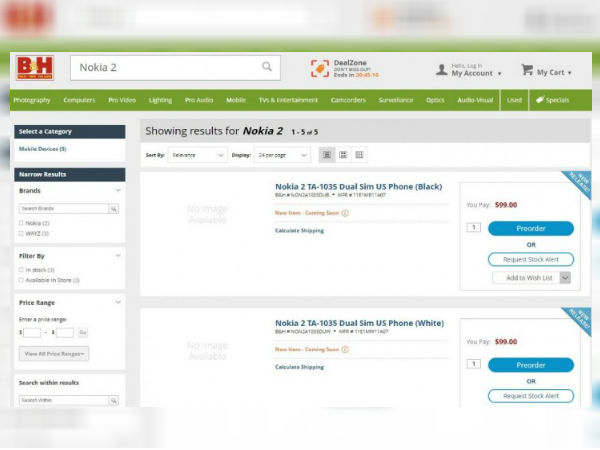Expand My Cart dropdown arrow
The width and height of the screenshot is (600, 450).
[569, 73]
